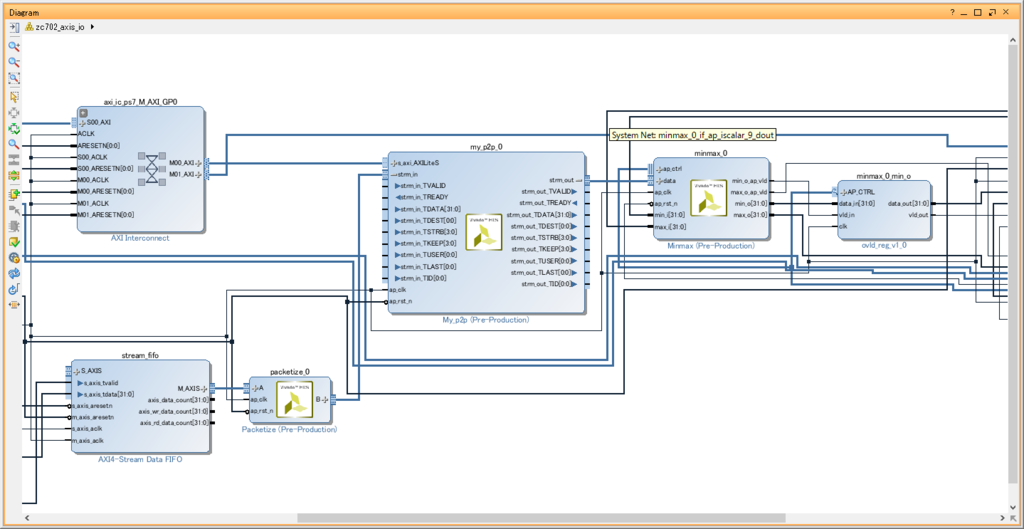
Task: Activate the Select Area arrow tool
Action: [14, 97]
